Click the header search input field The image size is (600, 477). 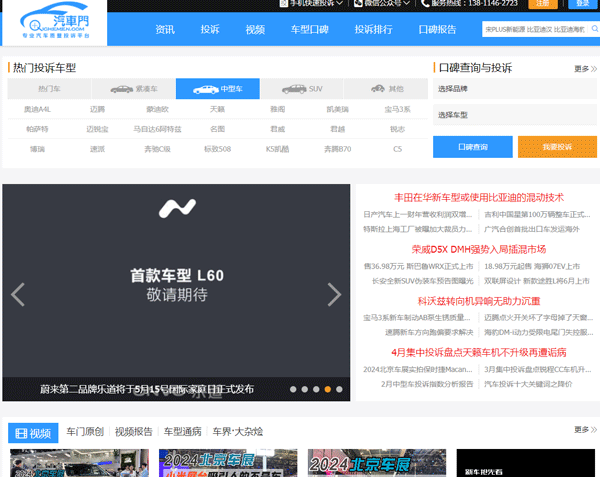pos(536,29)
